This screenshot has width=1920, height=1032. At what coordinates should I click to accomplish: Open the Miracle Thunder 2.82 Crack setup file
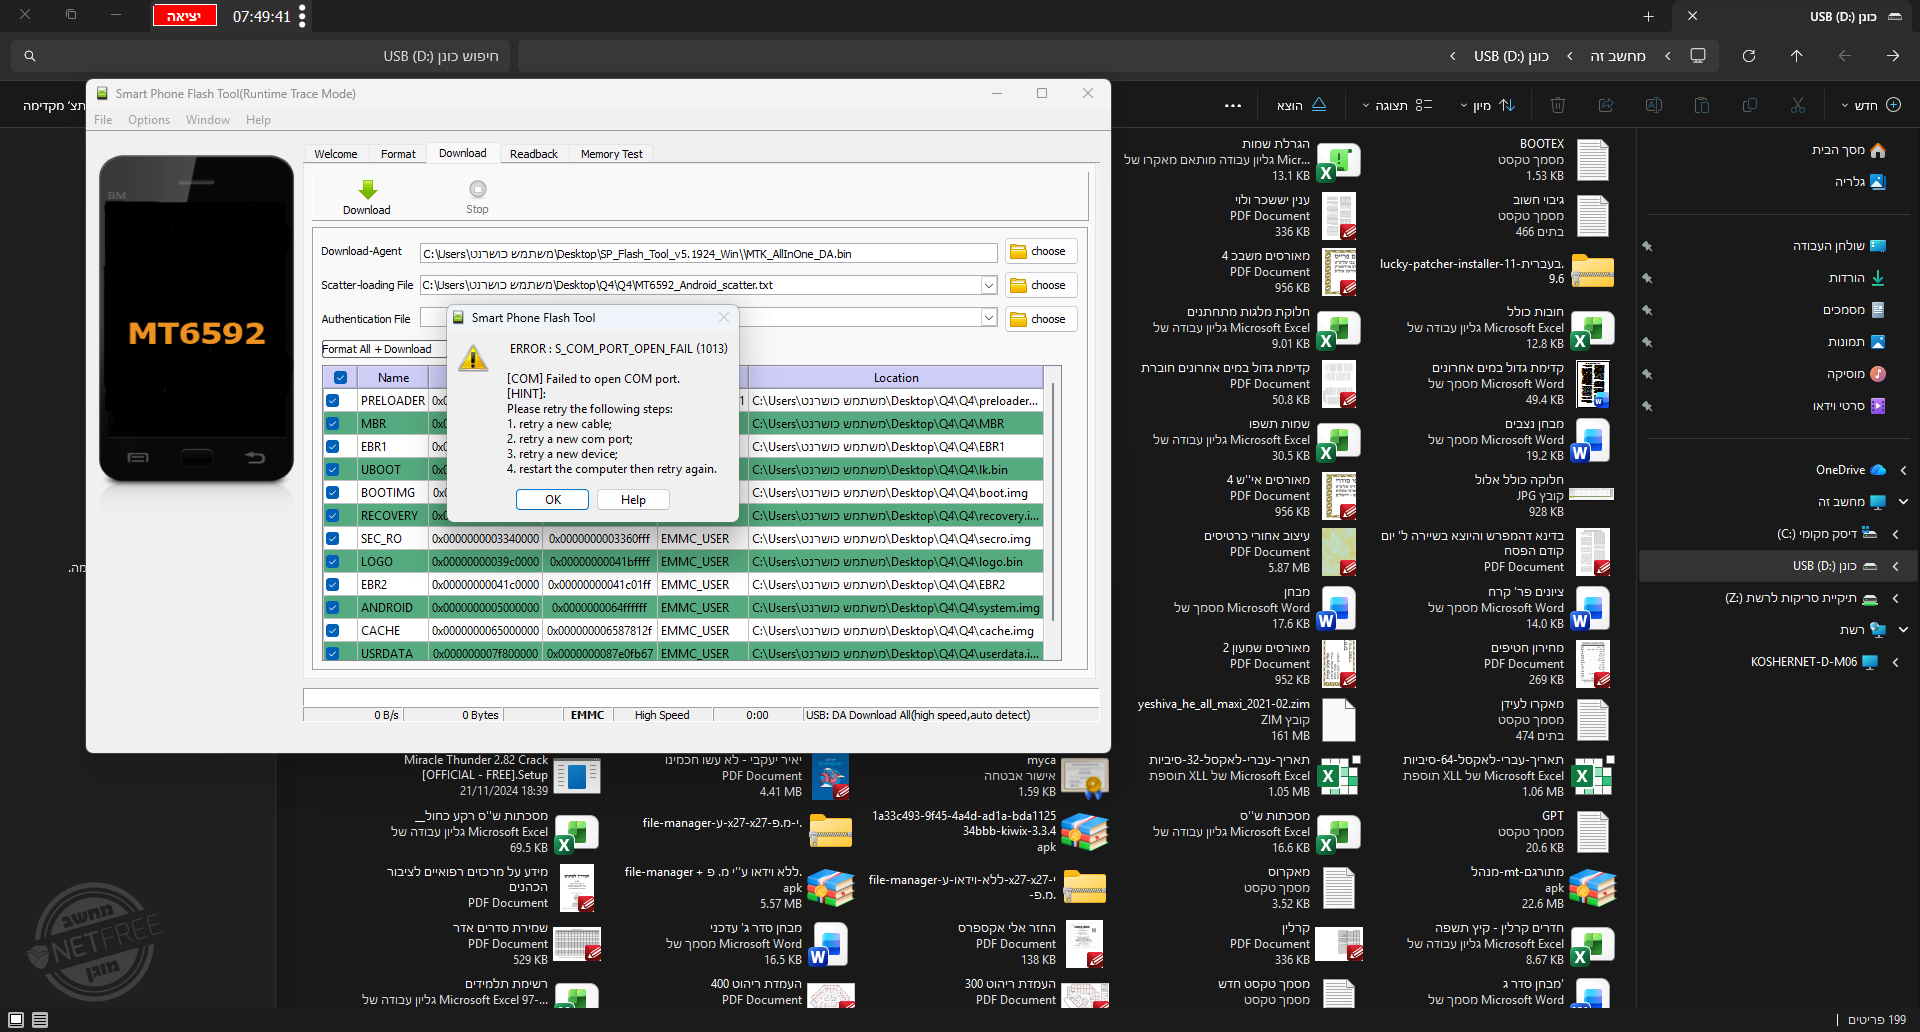577,776
